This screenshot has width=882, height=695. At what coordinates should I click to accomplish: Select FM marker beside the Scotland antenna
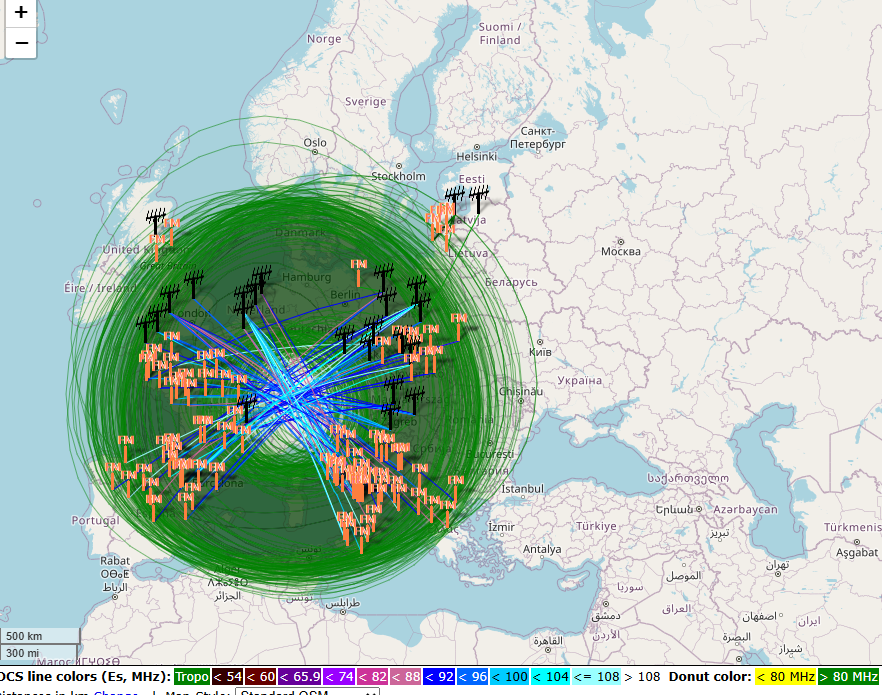172,232
